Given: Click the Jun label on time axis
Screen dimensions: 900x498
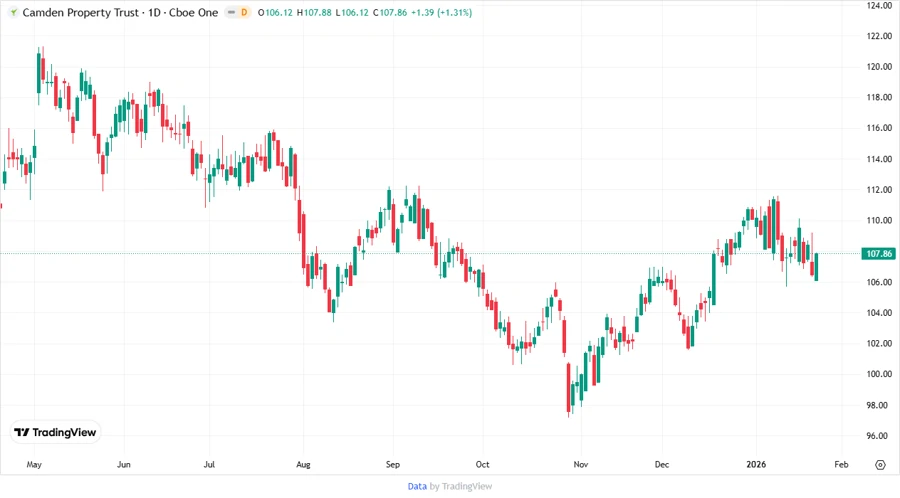Looking at the screenshot, I should coord(123,464).
